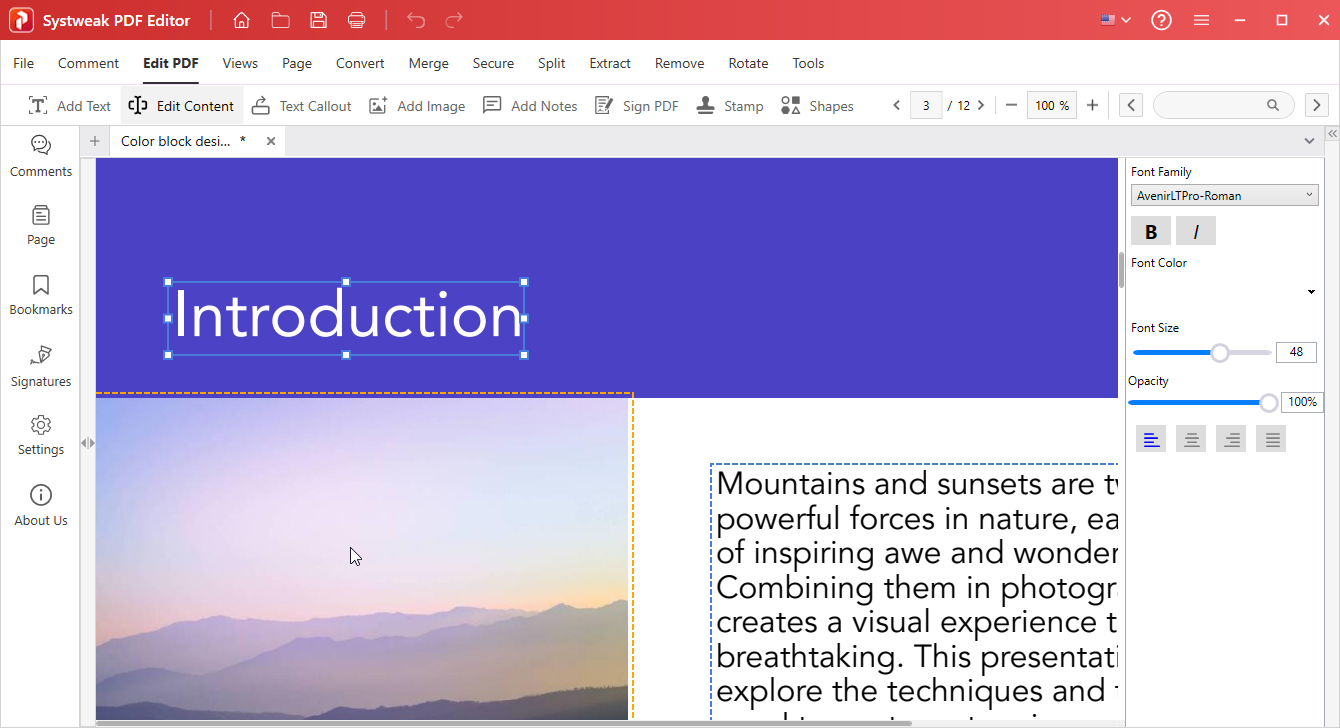The height and width of the screenshot is (728, 1340).
Task: Apply bold formatting to selected text
Action: click(1150, 230)
